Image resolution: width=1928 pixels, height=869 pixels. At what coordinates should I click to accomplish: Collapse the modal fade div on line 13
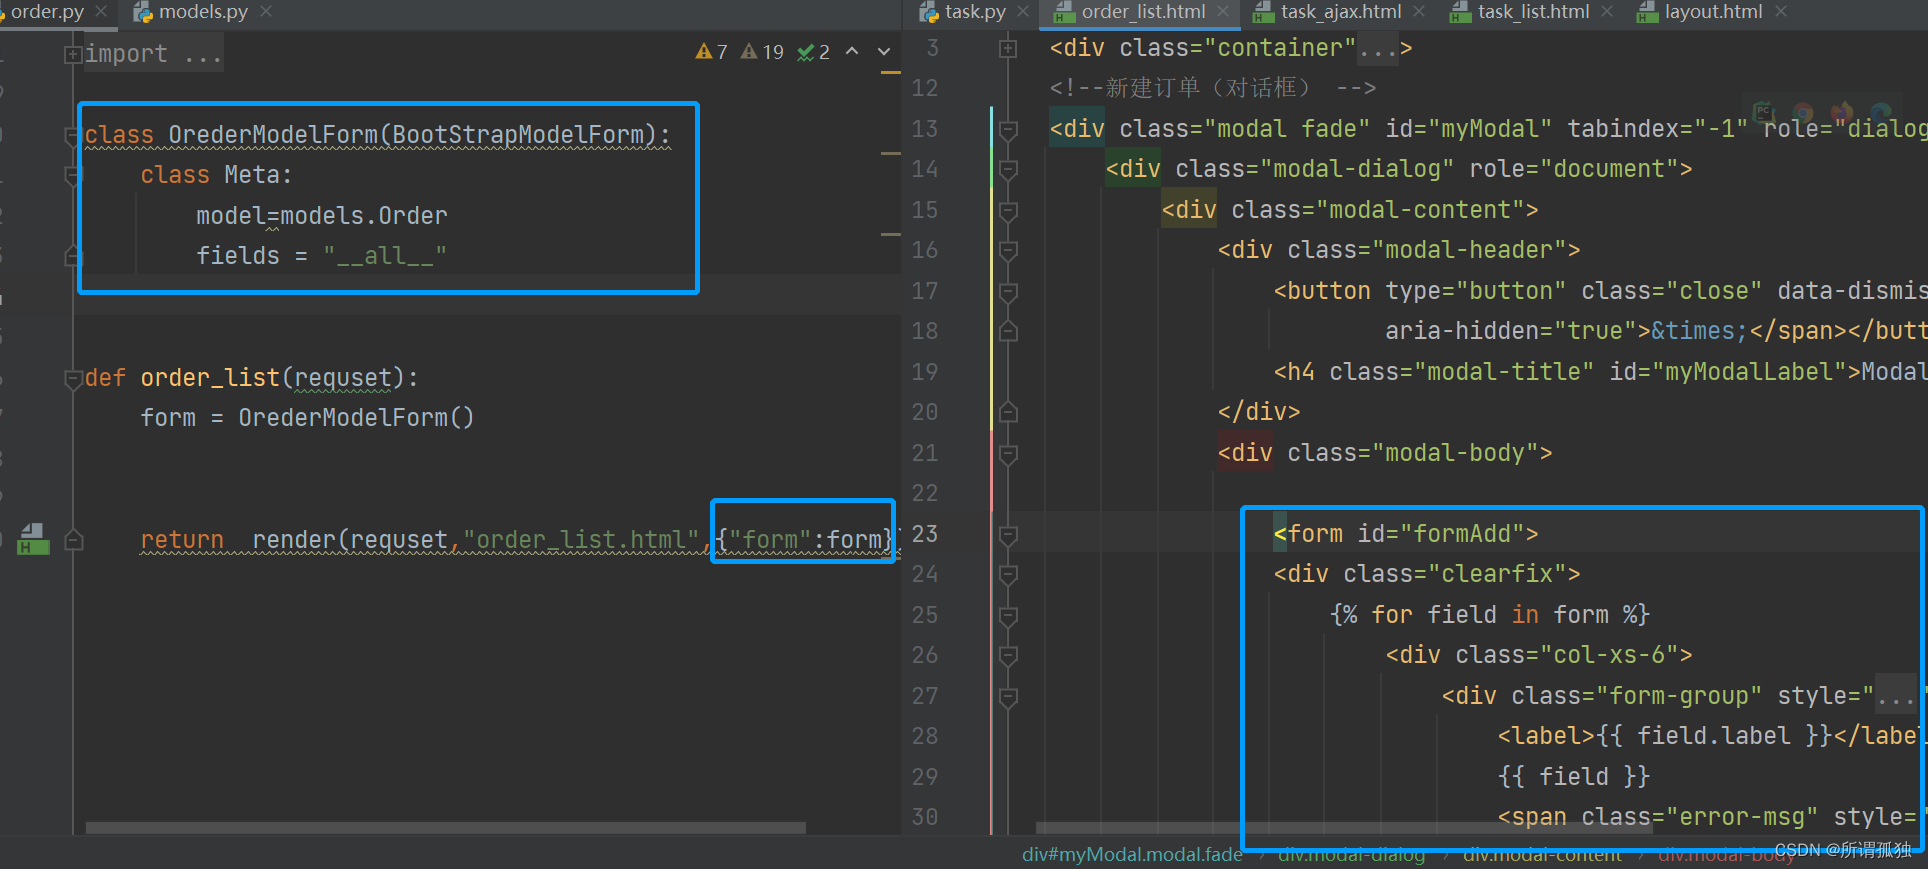1008,129
